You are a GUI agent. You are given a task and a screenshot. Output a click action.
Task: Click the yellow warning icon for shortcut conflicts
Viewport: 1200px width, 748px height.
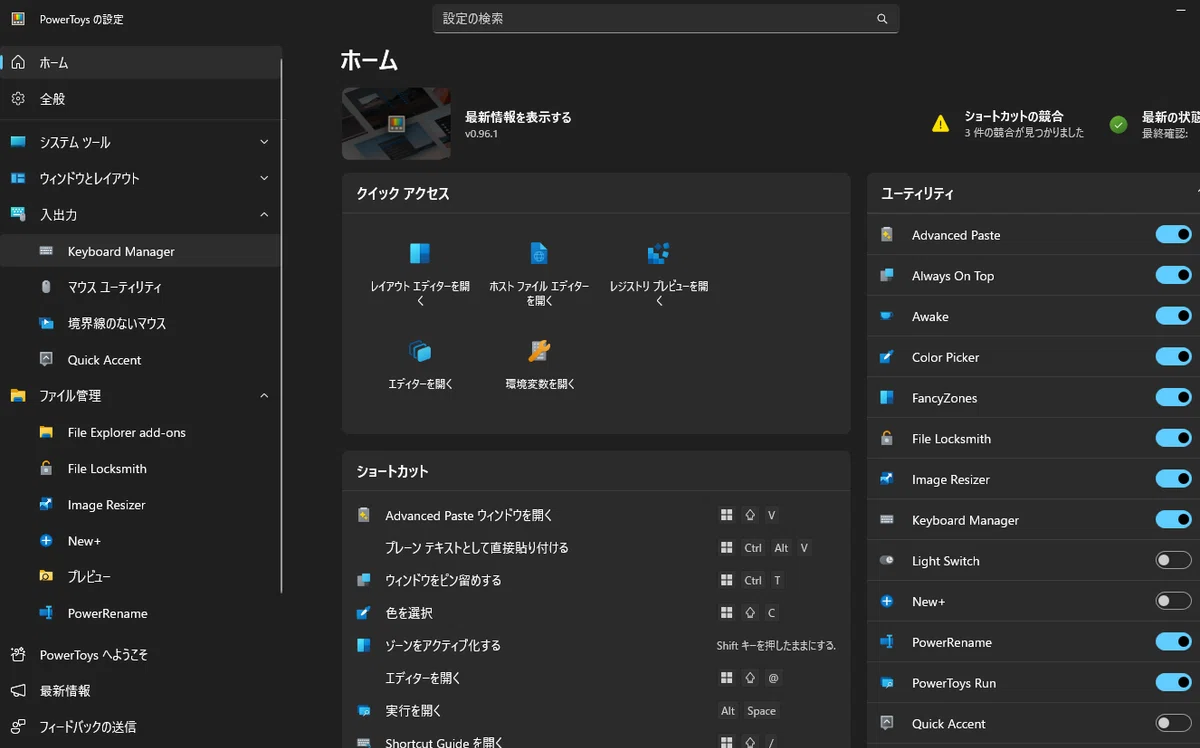pos(940,124)
